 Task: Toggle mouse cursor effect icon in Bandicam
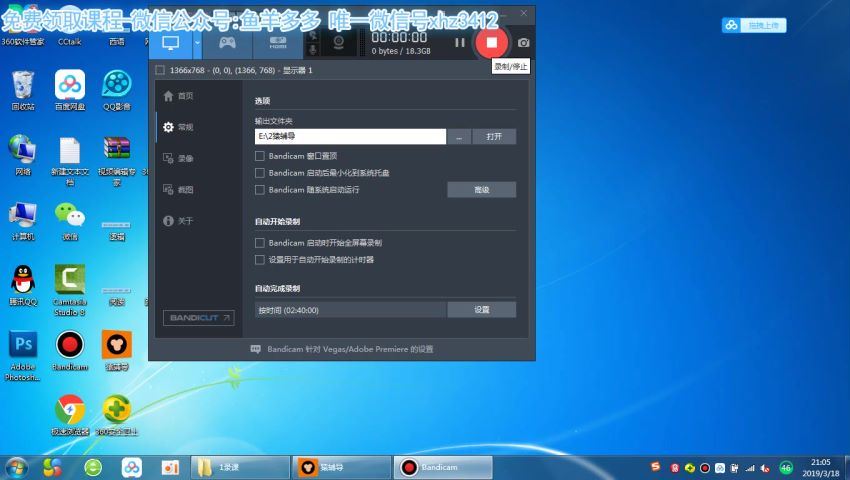[313, 36]
